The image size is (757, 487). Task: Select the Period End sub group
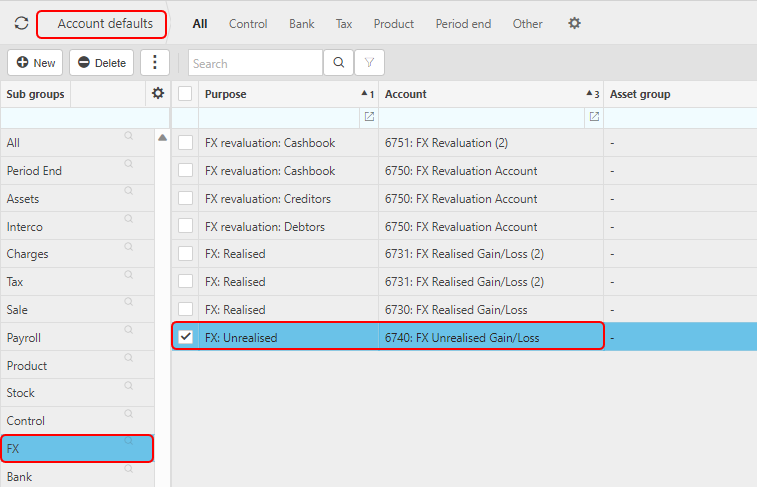pos(77,170)
